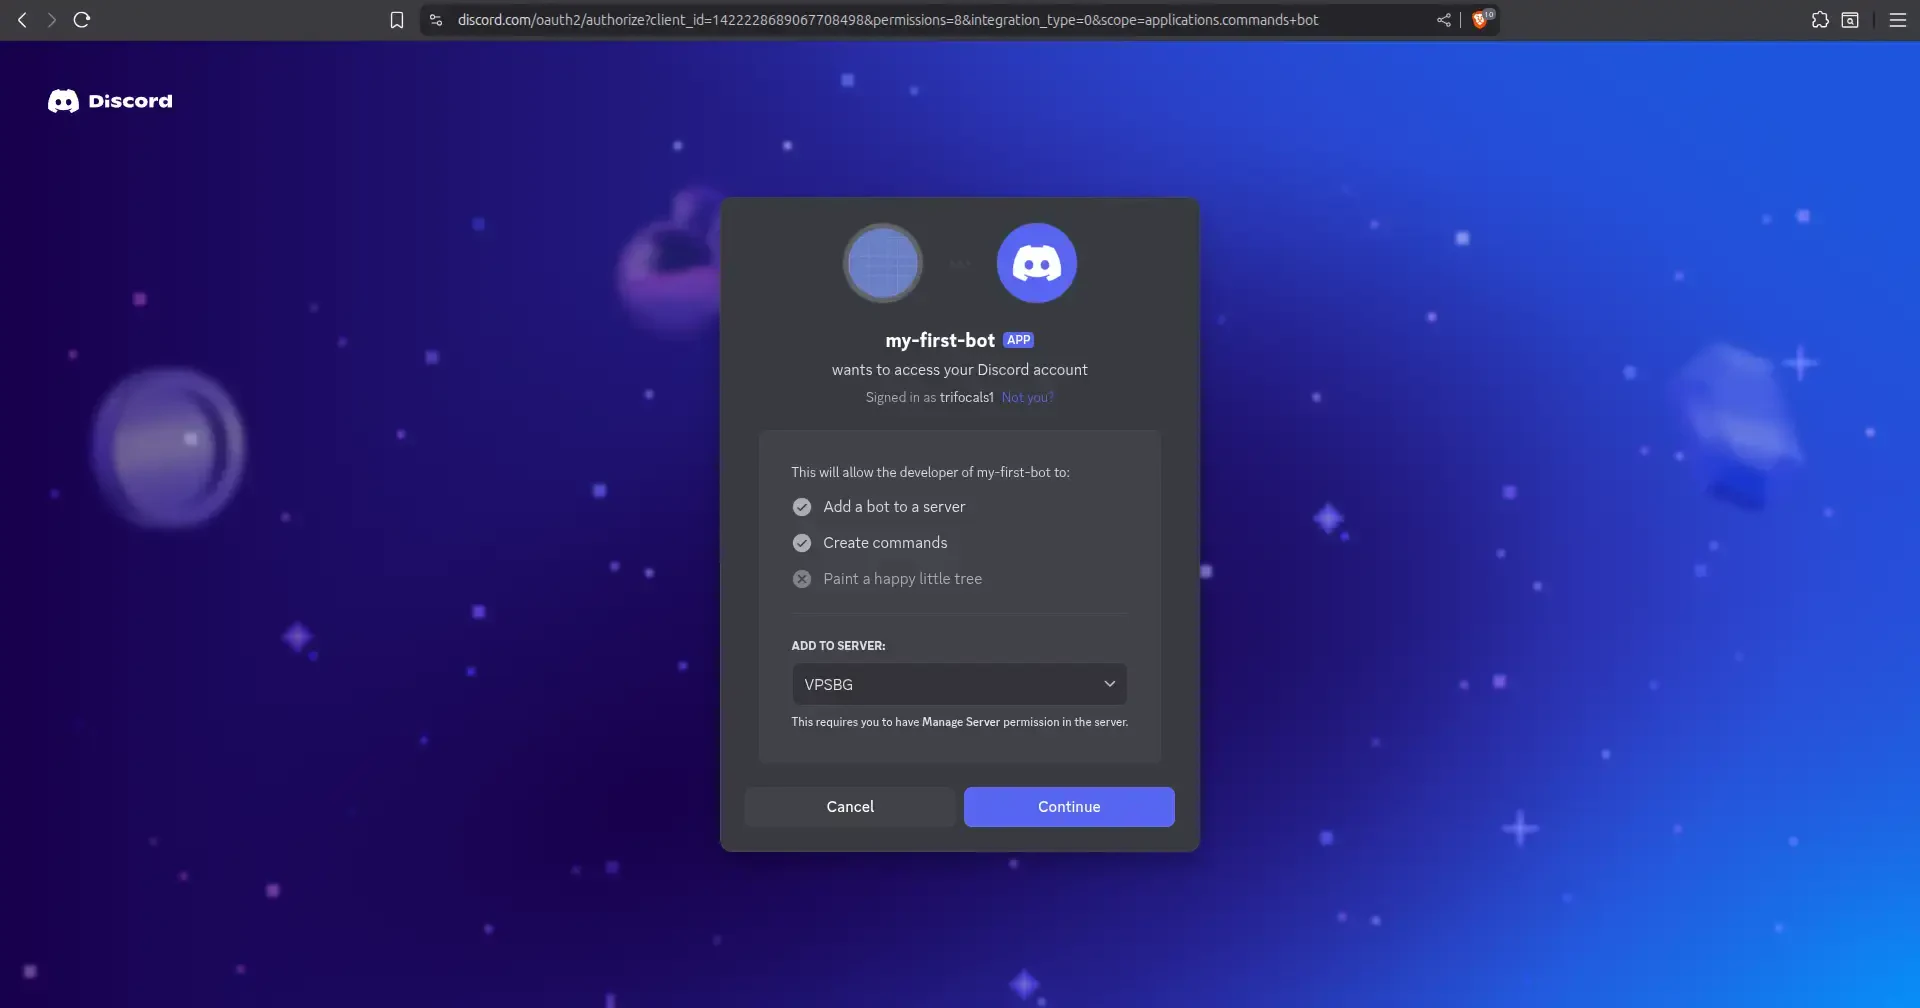Click the share icon in address bar
Image resolution: width=1920 pixels, height=1008 pixels.
pyautogui.click(x=1444, y=20)
